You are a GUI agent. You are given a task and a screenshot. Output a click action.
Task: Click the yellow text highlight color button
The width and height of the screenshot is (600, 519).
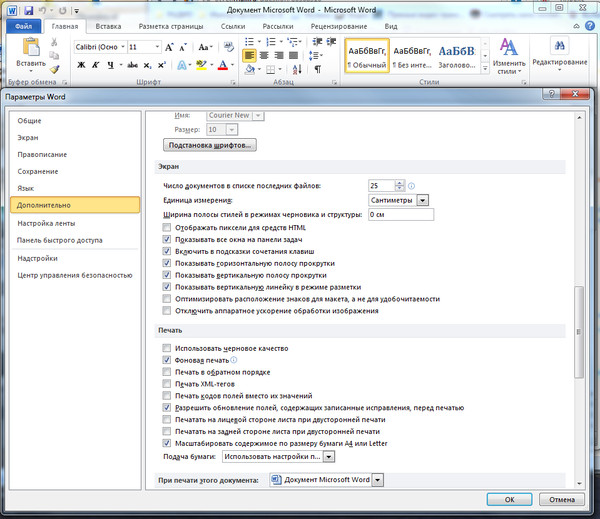point(201,65)
